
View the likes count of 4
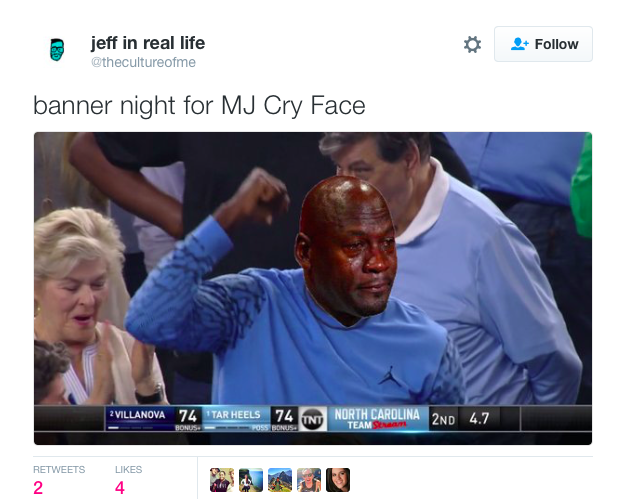click(x=120, y=488)
